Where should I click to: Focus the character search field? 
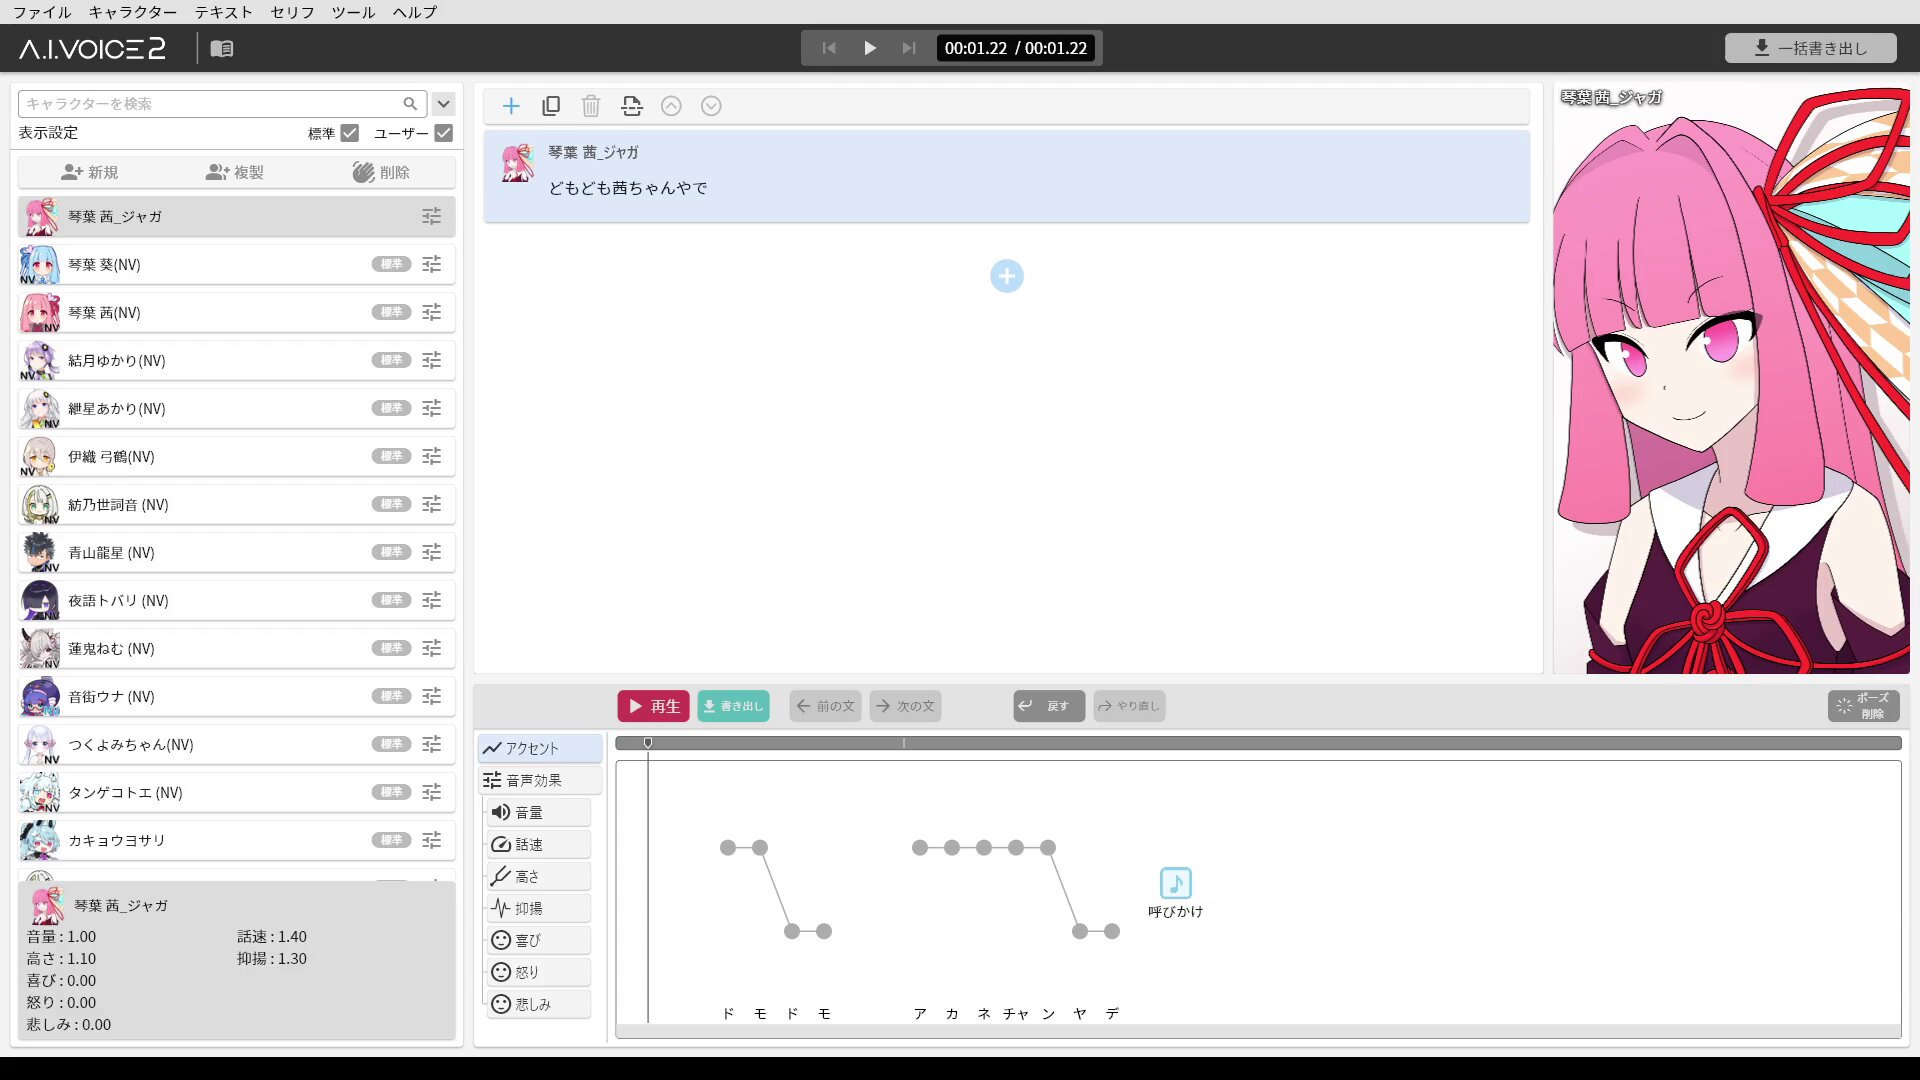(222, 104)
